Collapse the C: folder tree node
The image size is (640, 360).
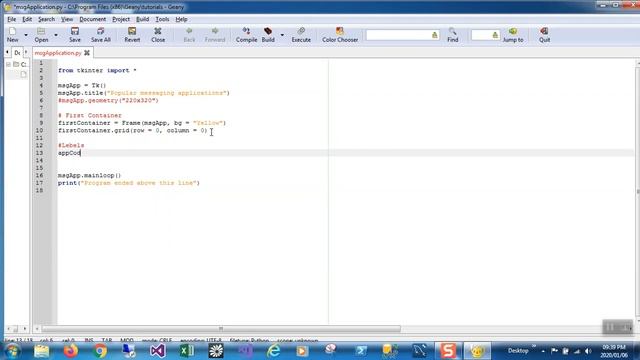tap(8, 64)
